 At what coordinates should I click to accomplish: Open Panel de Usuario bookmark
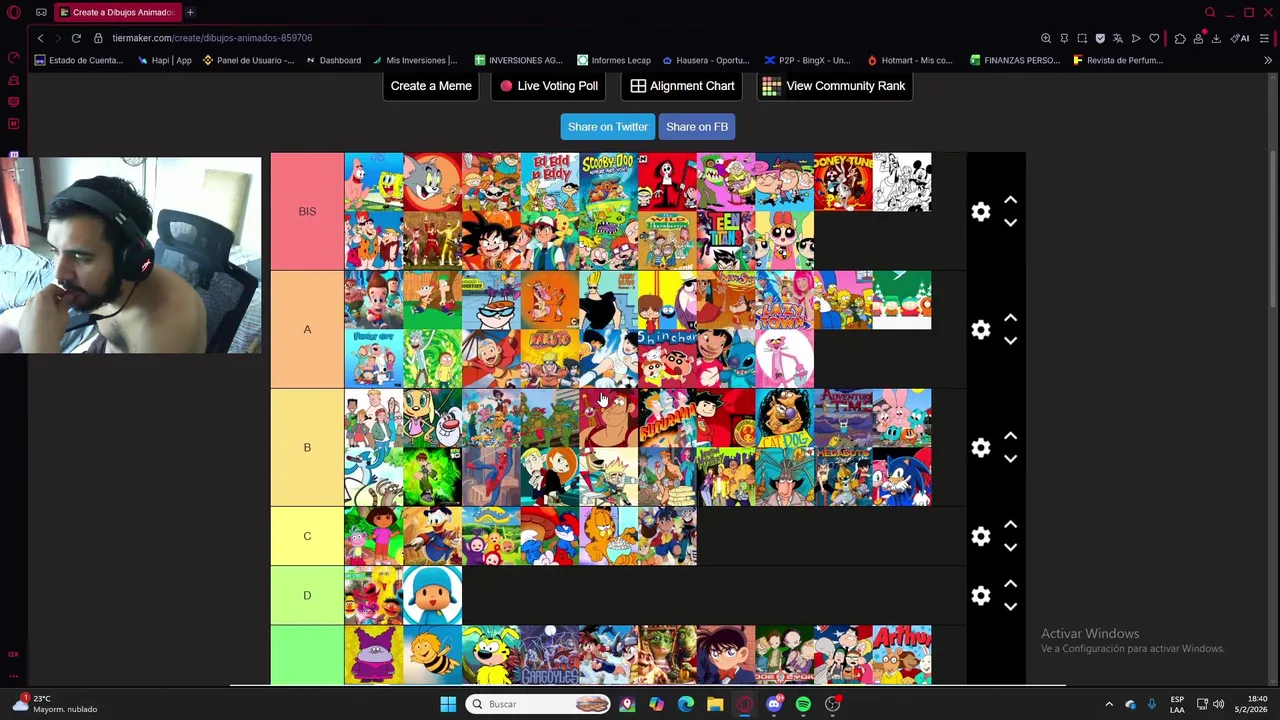click(x=248, y=60)
